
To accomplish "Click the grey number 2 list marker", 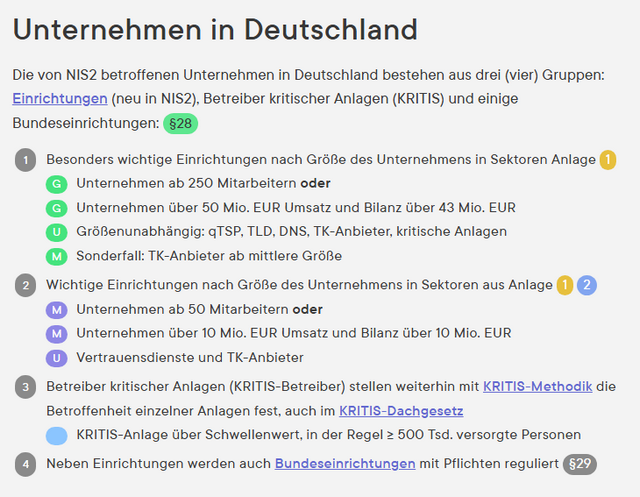I will point(26,285).
